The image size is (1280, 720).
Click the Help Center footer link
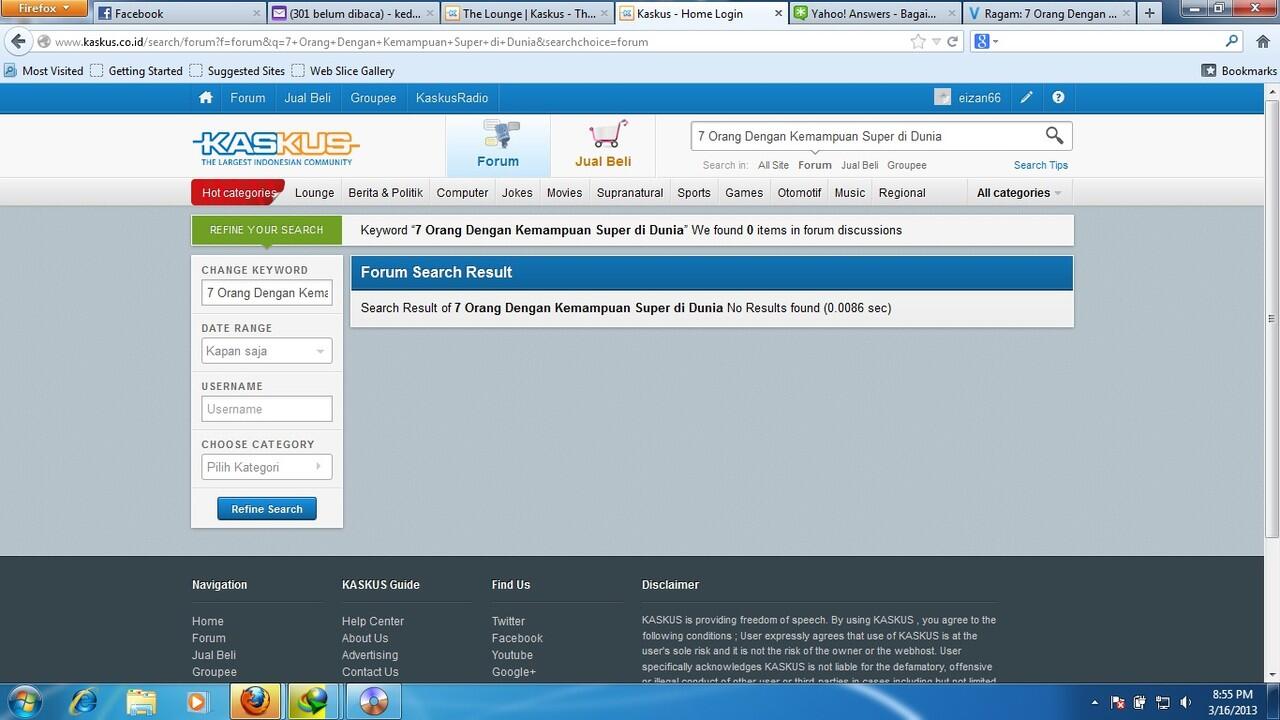click(373, 621)
